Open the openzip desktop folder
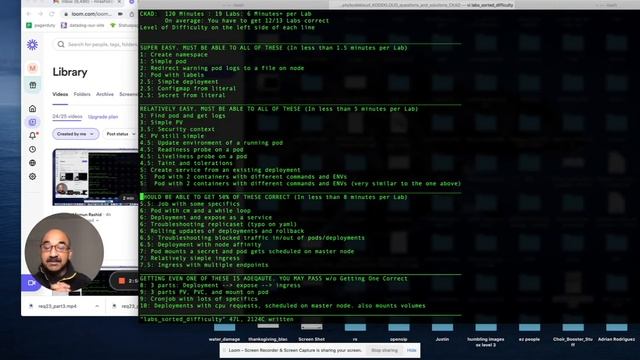 399,333
